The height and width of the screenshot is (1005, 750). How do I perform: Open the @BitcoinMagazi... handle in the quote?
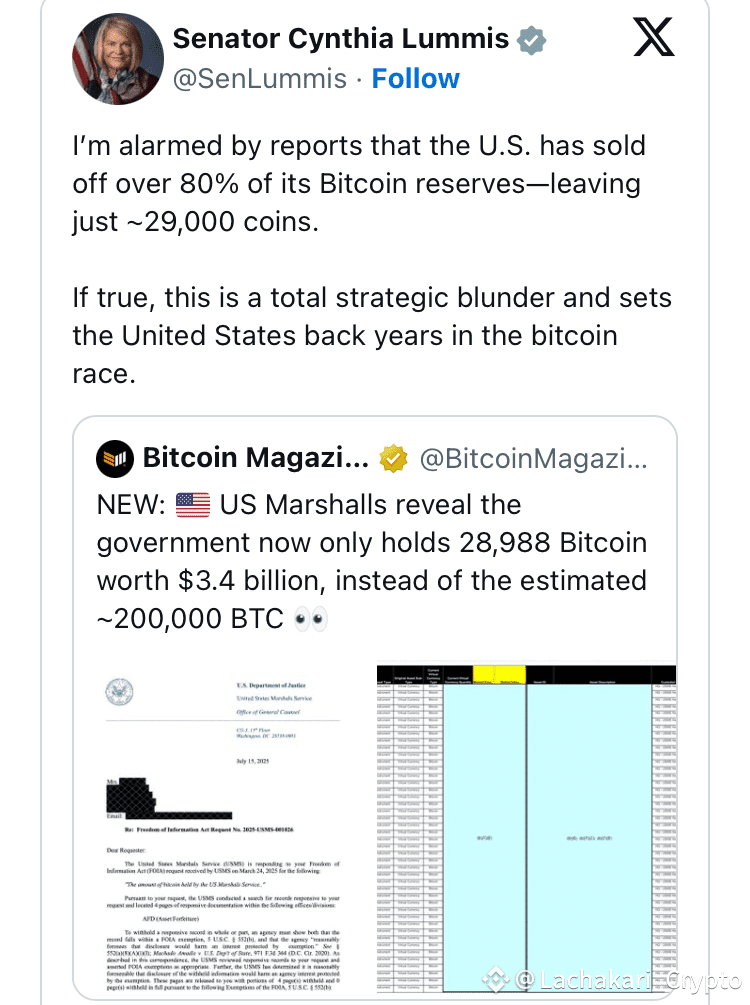533,459
